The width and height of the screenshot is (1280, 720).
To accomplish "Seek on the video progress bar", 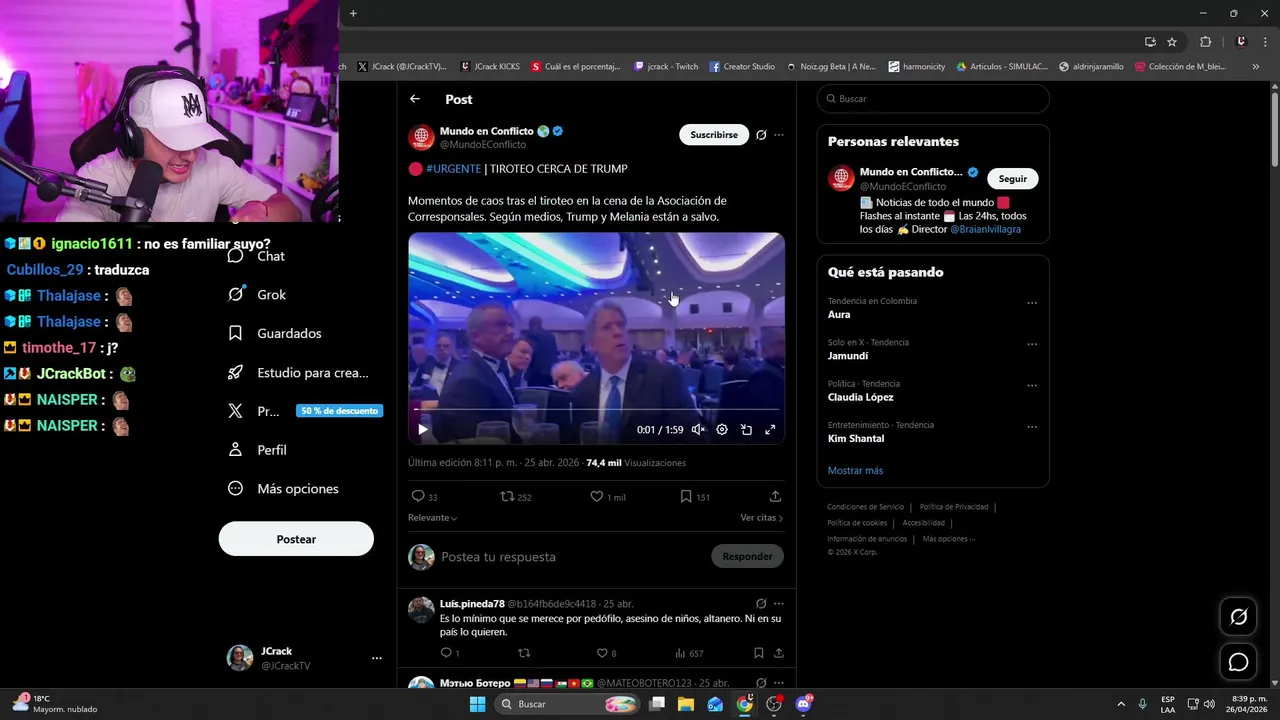I will 596,409.
